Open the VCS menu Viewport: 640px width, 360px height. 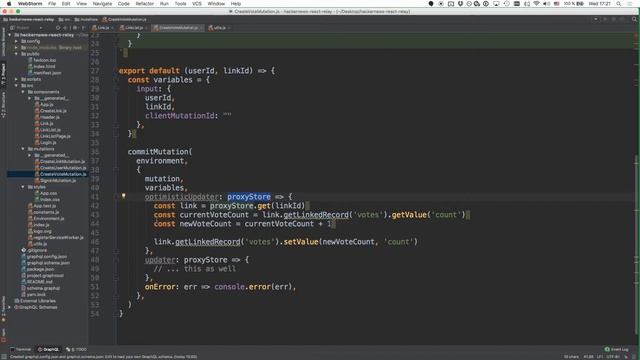197,4
